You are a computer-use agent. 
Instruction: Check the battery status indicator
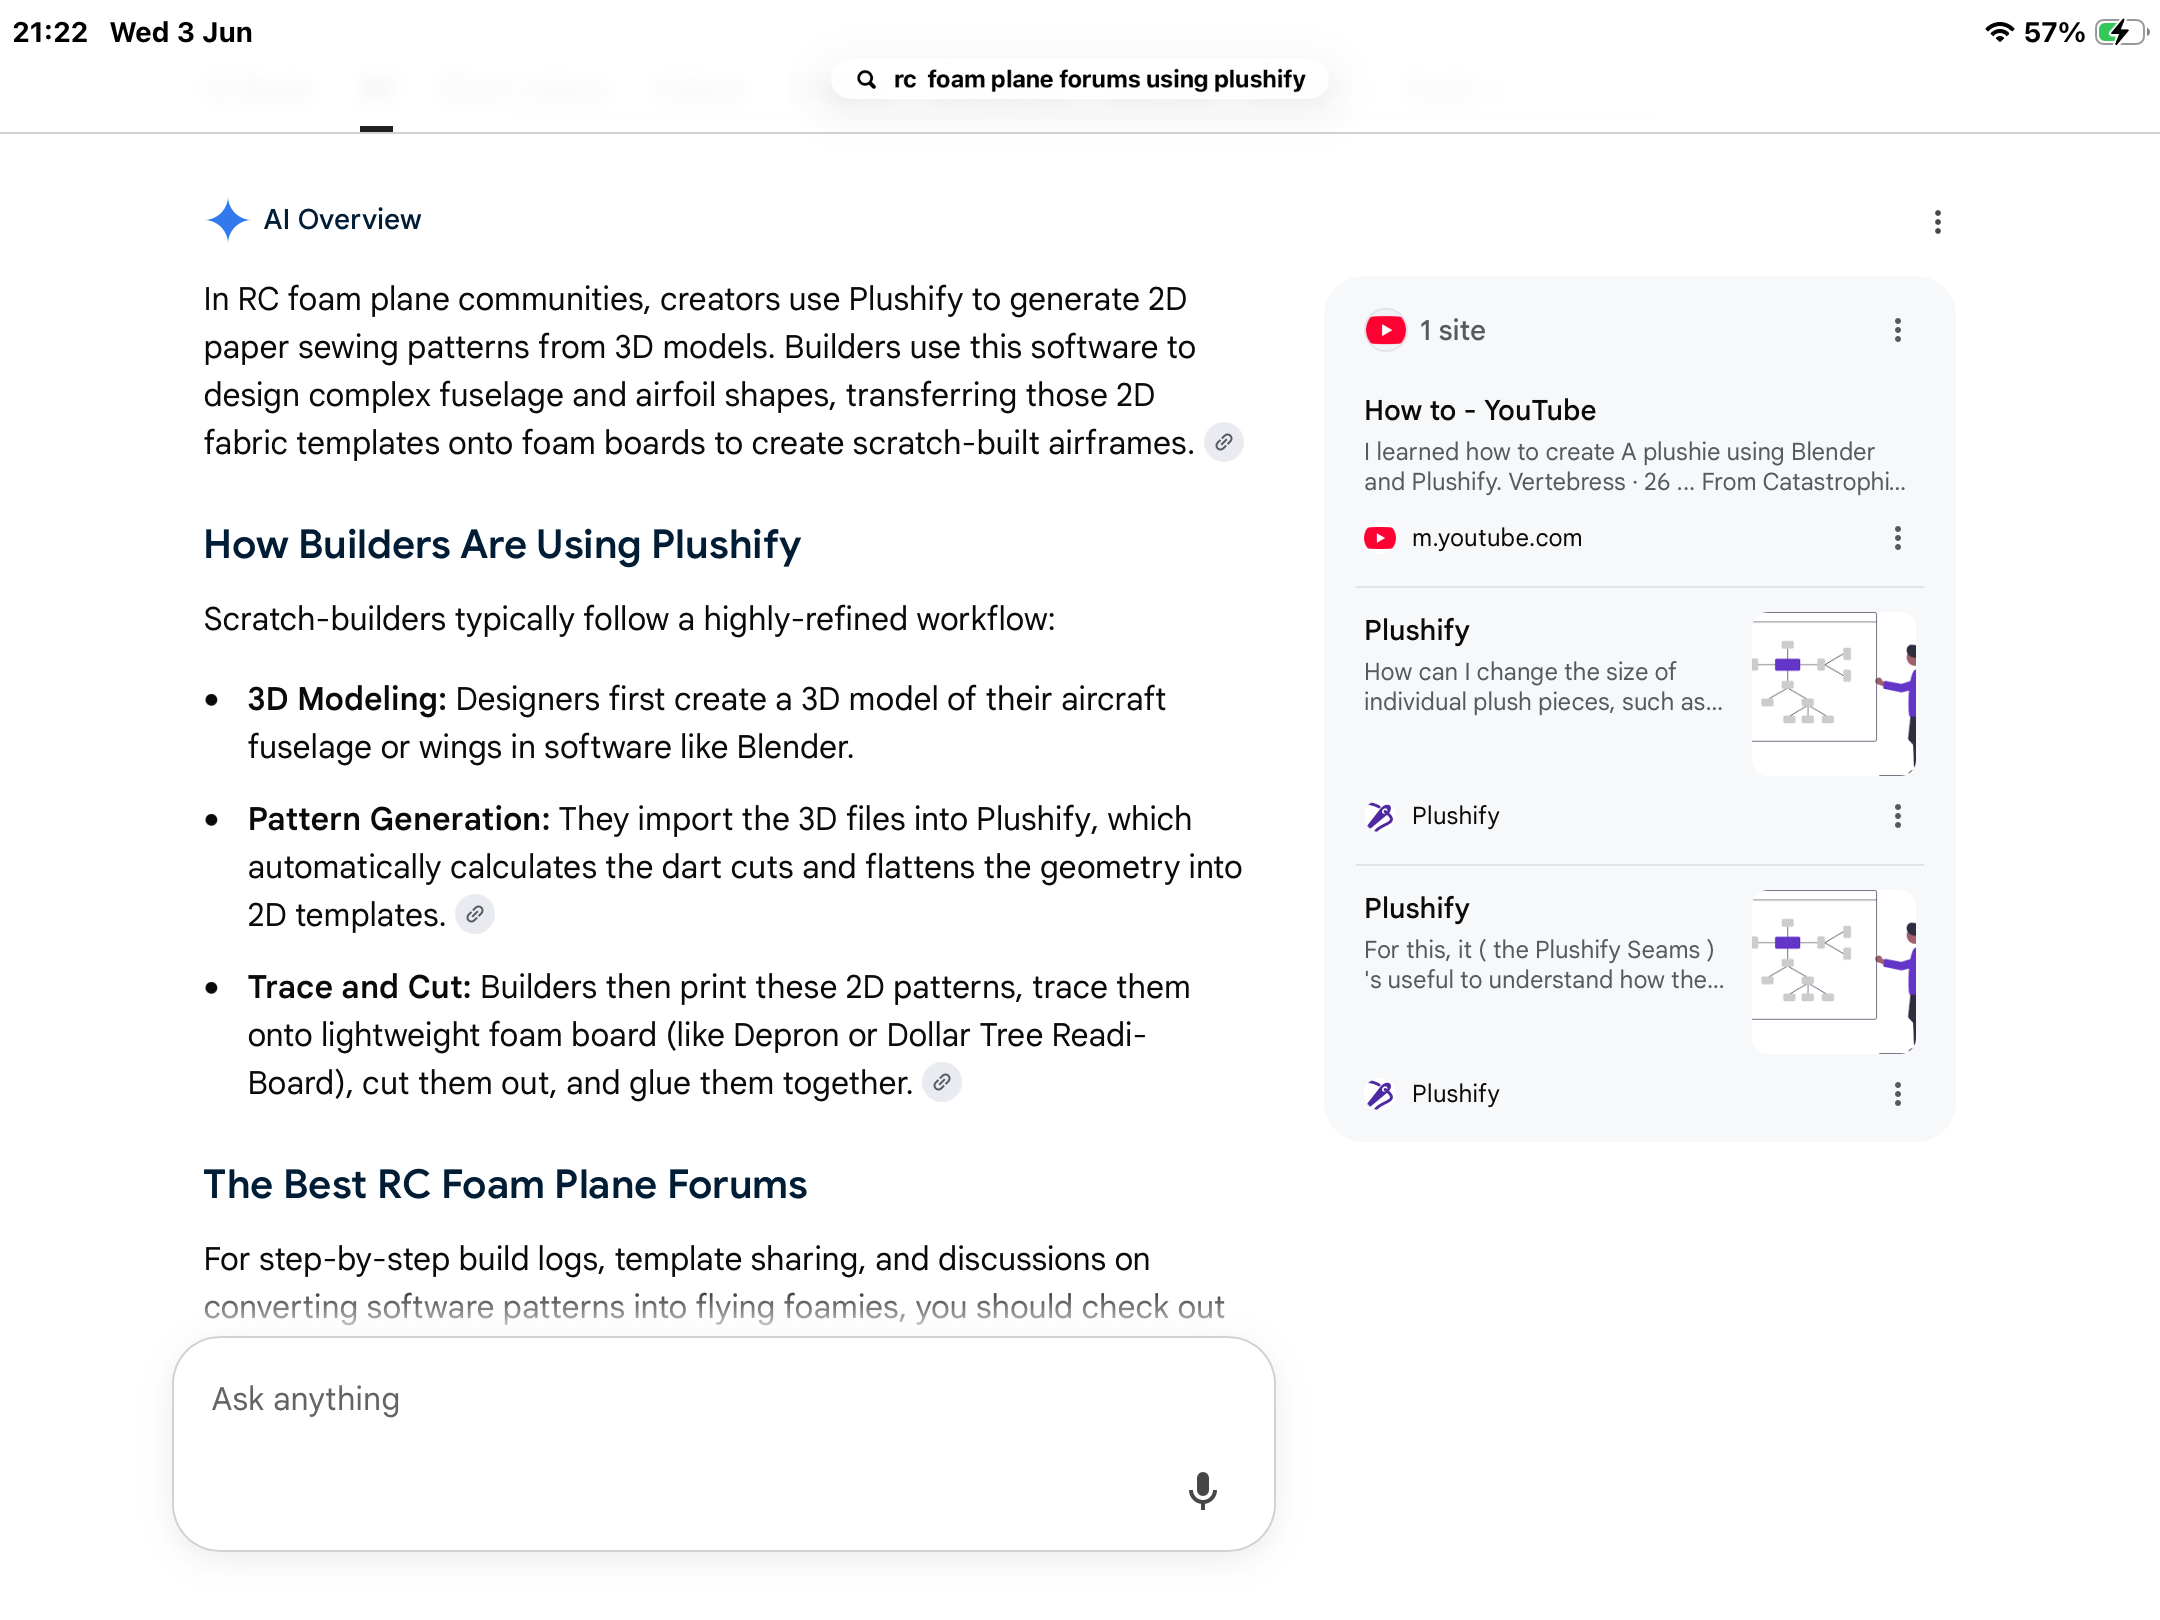pyautogui.click(x=2121, y=33)
